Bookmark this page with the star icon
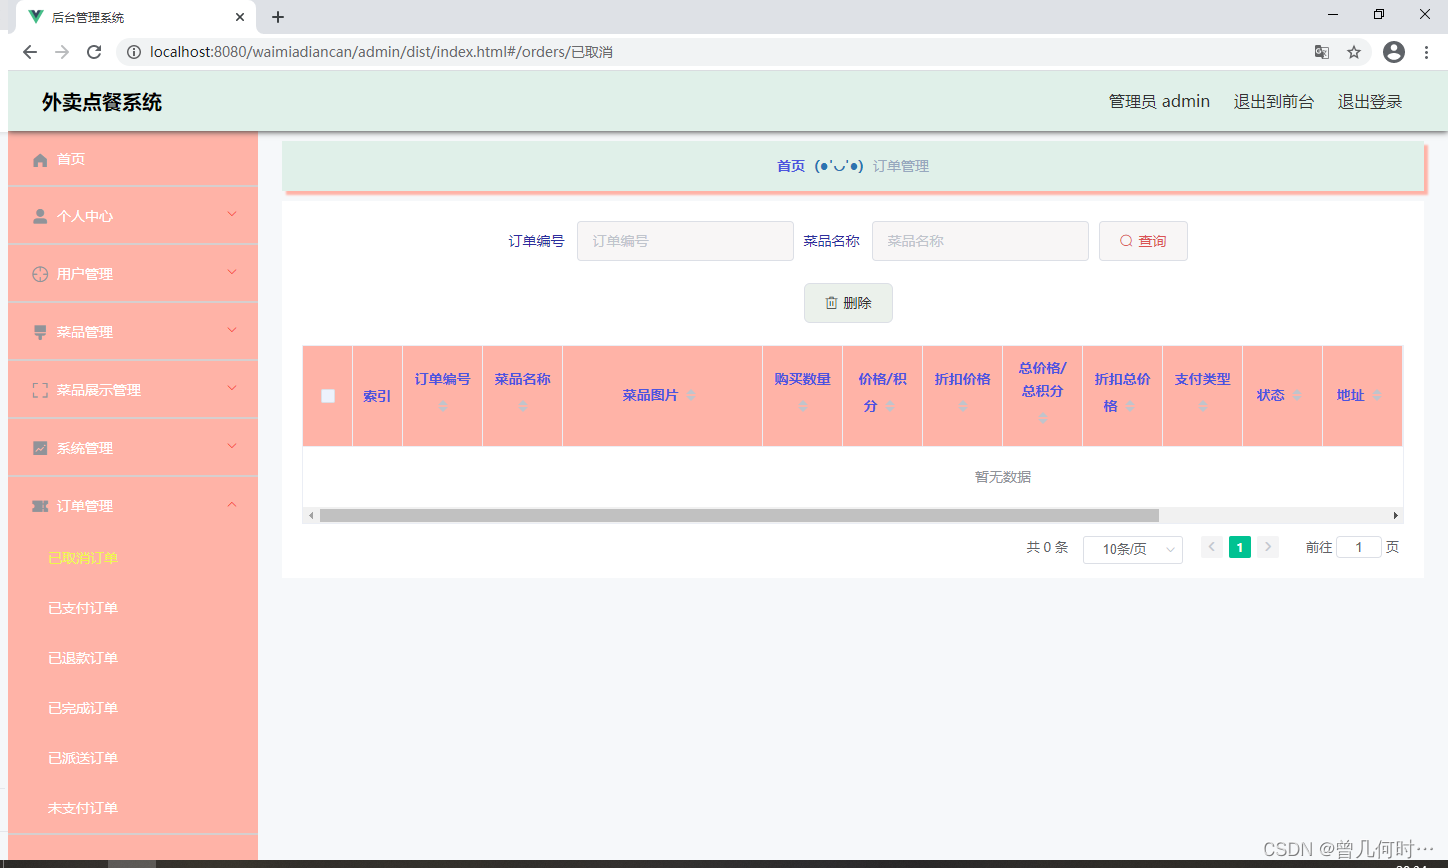Image resolution: width=1448 pixels, height=868 pixels. 1354,52
